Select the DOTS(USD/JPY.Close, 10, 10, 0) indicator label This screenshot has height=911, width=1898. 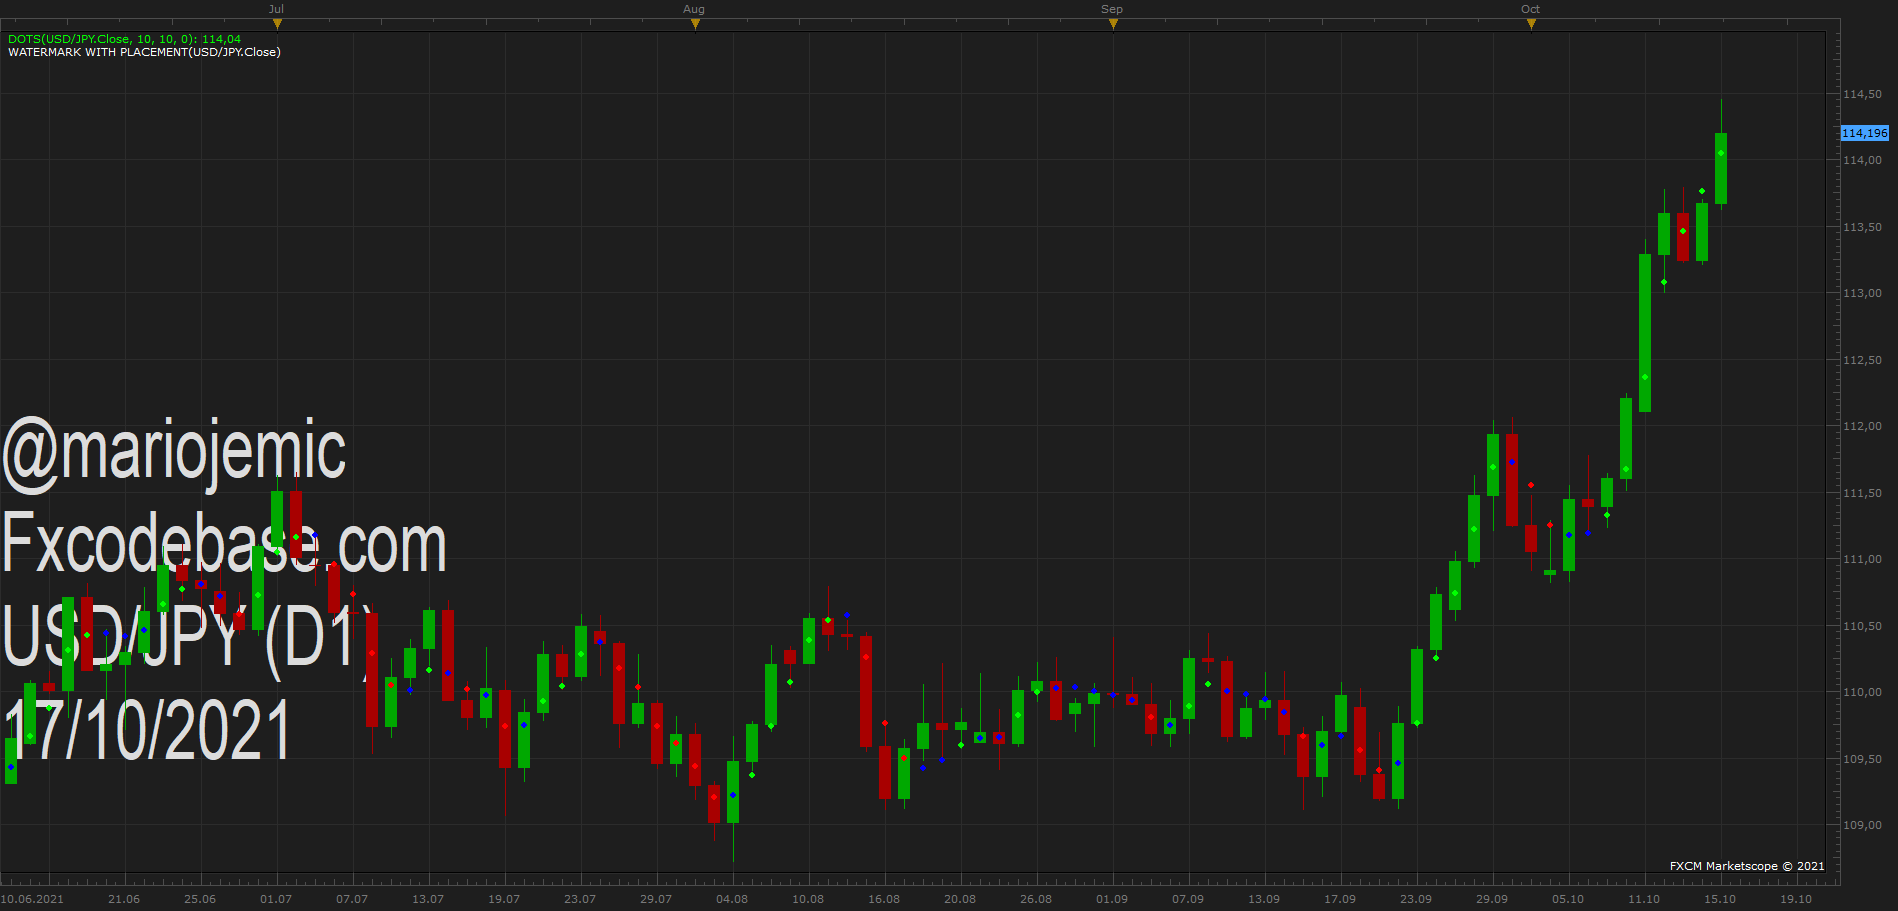coord(124,39)
